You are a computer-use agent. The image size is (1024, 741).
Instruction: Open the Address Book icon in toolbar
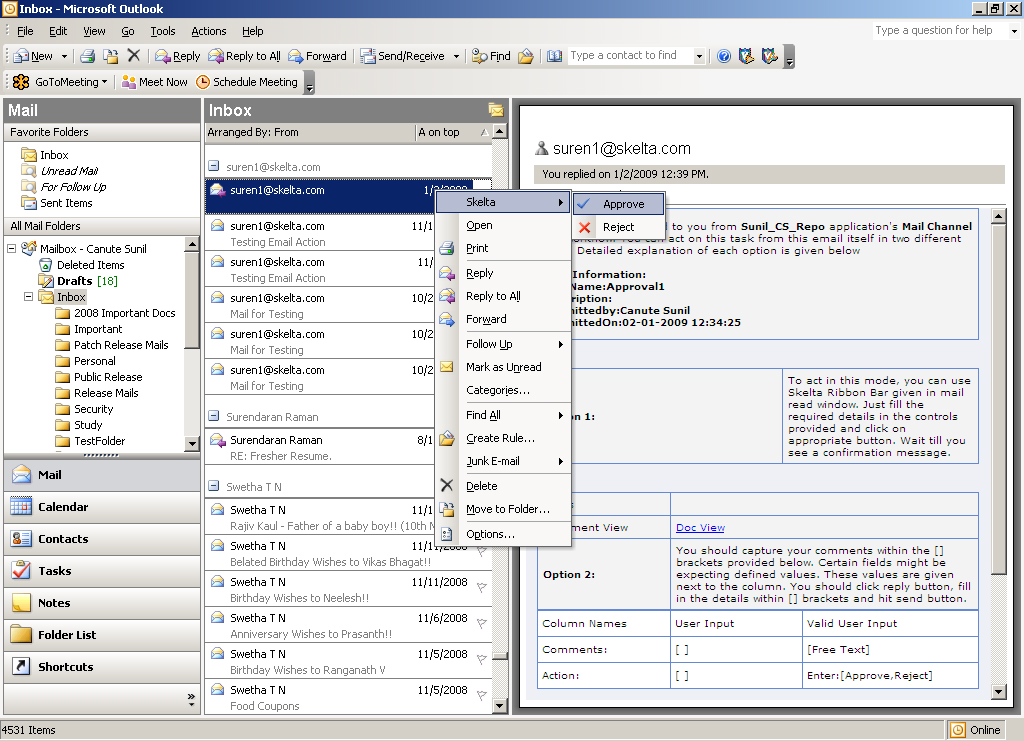(555, 57)
